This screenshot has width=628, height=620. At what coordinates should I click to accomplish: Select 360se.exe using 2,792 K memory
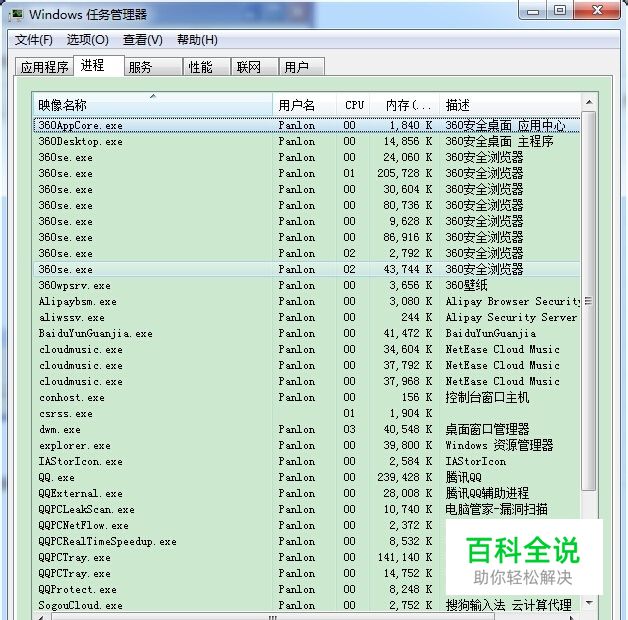(x=306, y=254)
